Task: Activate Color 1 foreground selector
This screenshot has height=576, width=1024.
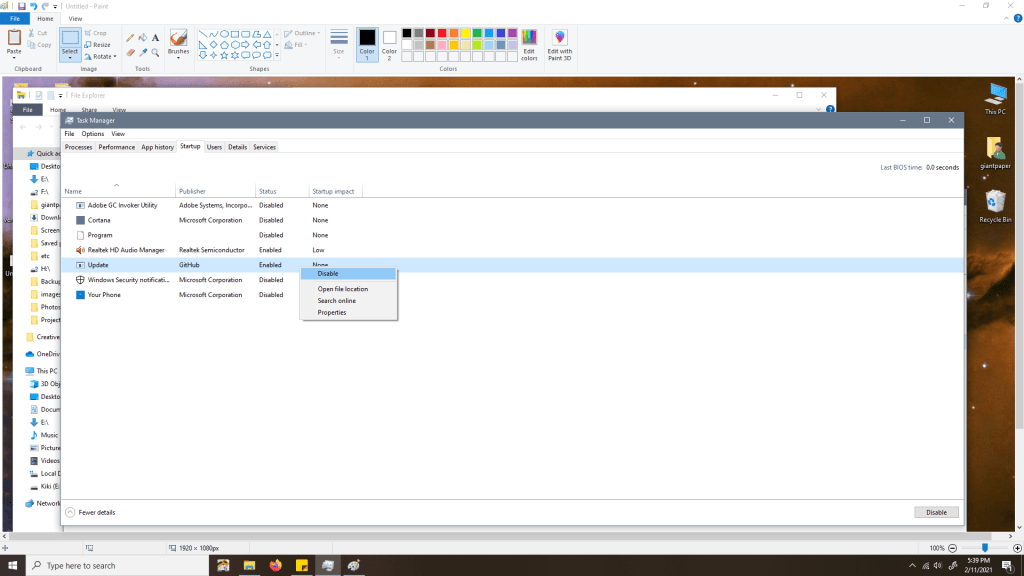Action: [367, 45]
